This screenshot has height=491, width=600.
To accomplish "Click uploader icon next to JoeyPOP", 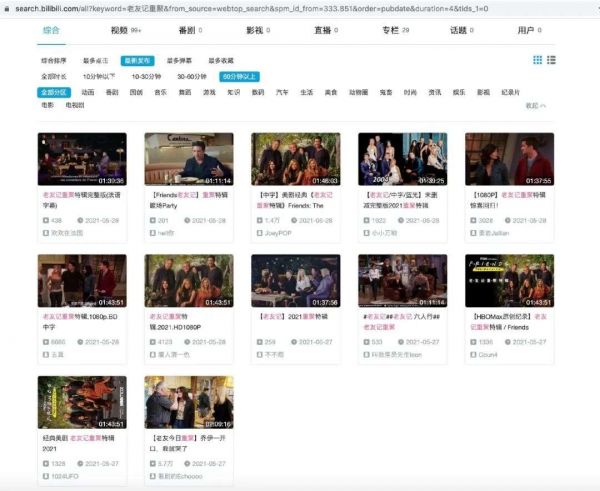I will 258,232.
